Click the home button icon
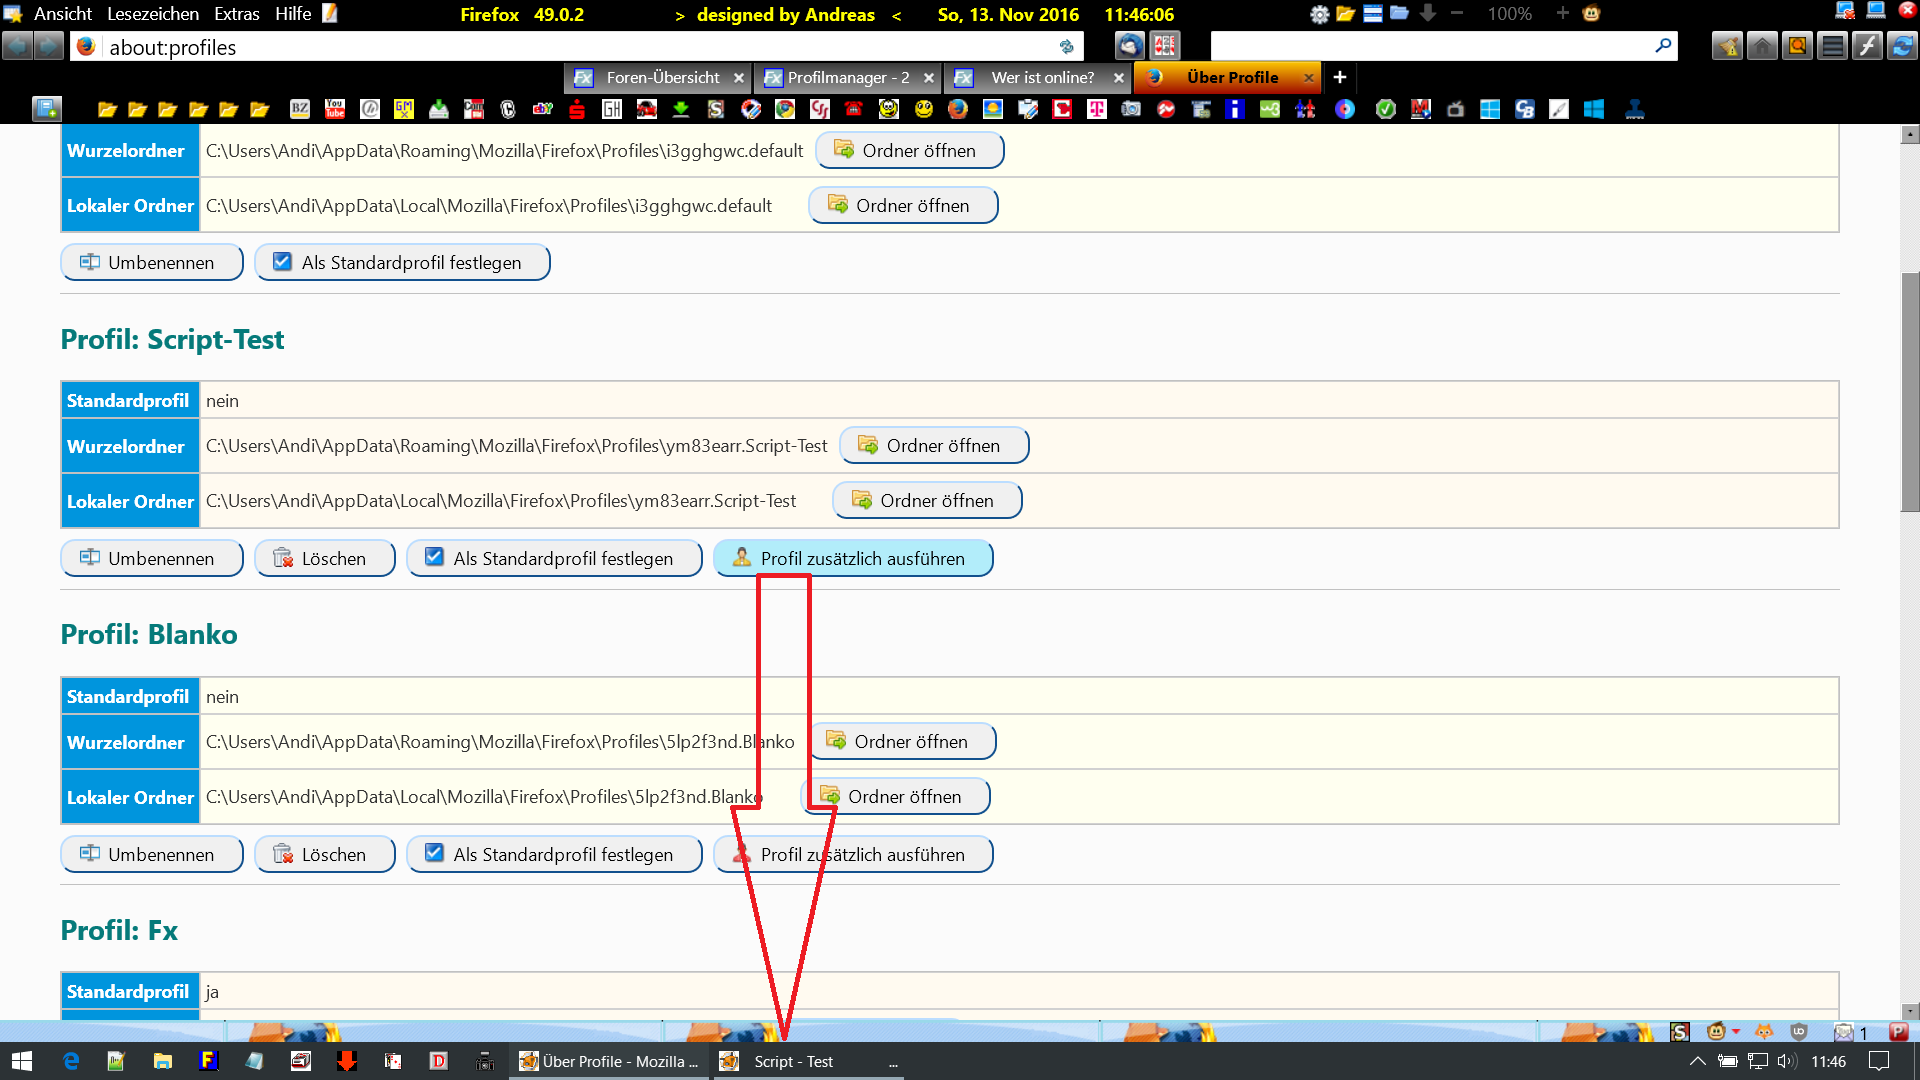This screenshot has width=1920, height=1080. pos(1762,46)
